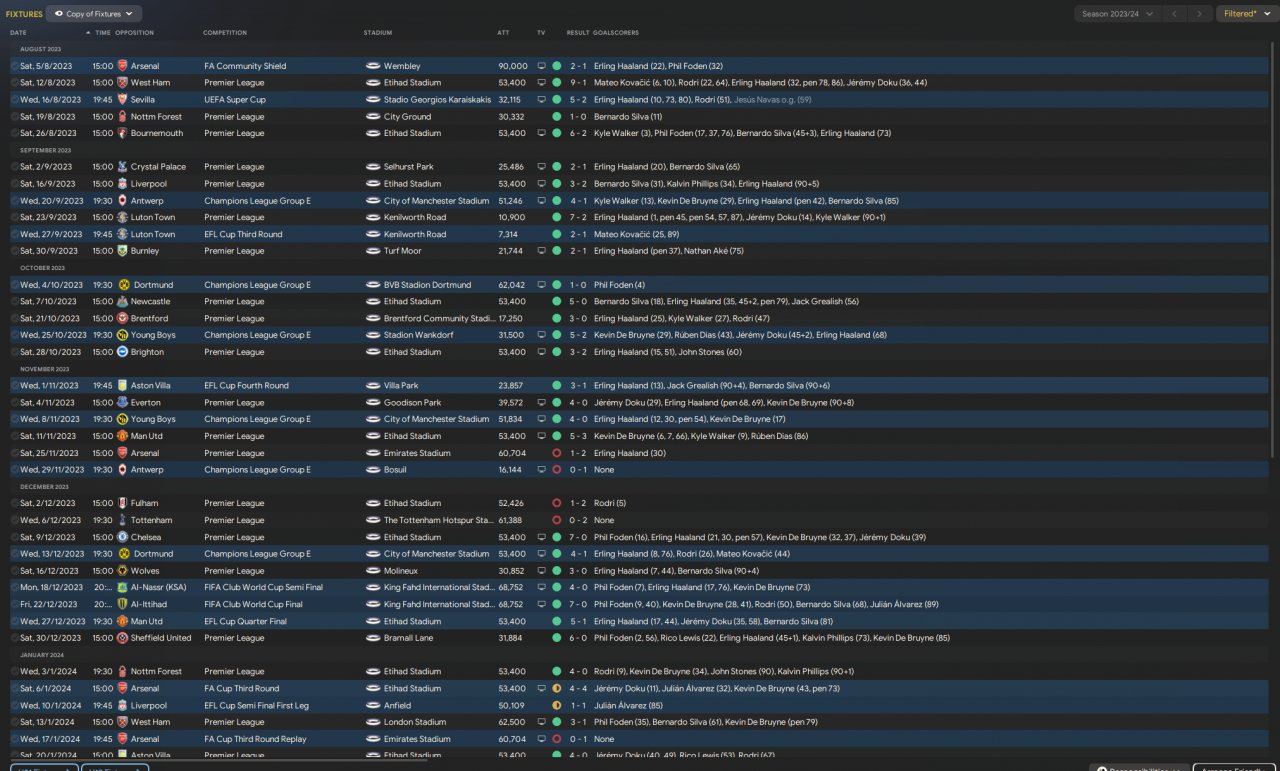Open the 9 - 1 result against West Ham
The height and width of the screenshot is (771, 1280).
[579, 83]
